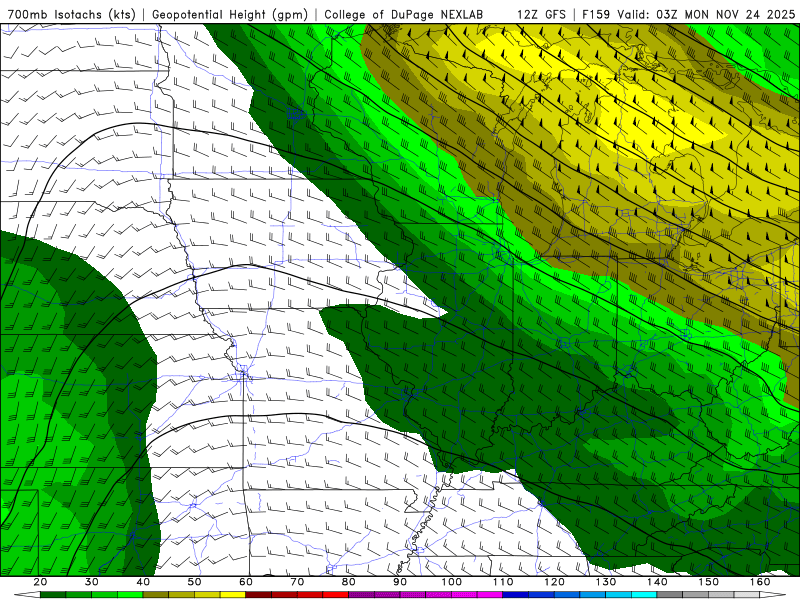
Task: Click the '110' value on the color scale
Action: point(503,582)
